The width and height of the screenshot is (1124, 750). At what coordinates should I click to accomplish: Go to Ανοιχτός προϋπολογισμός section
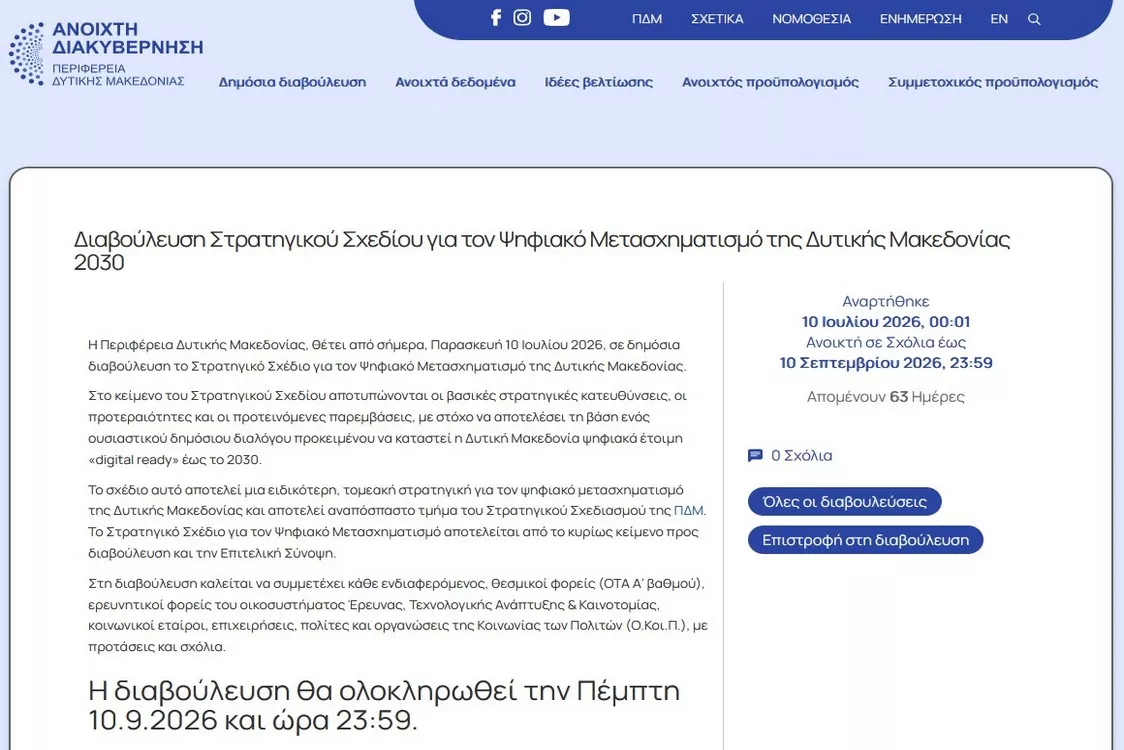pos(770,82)
